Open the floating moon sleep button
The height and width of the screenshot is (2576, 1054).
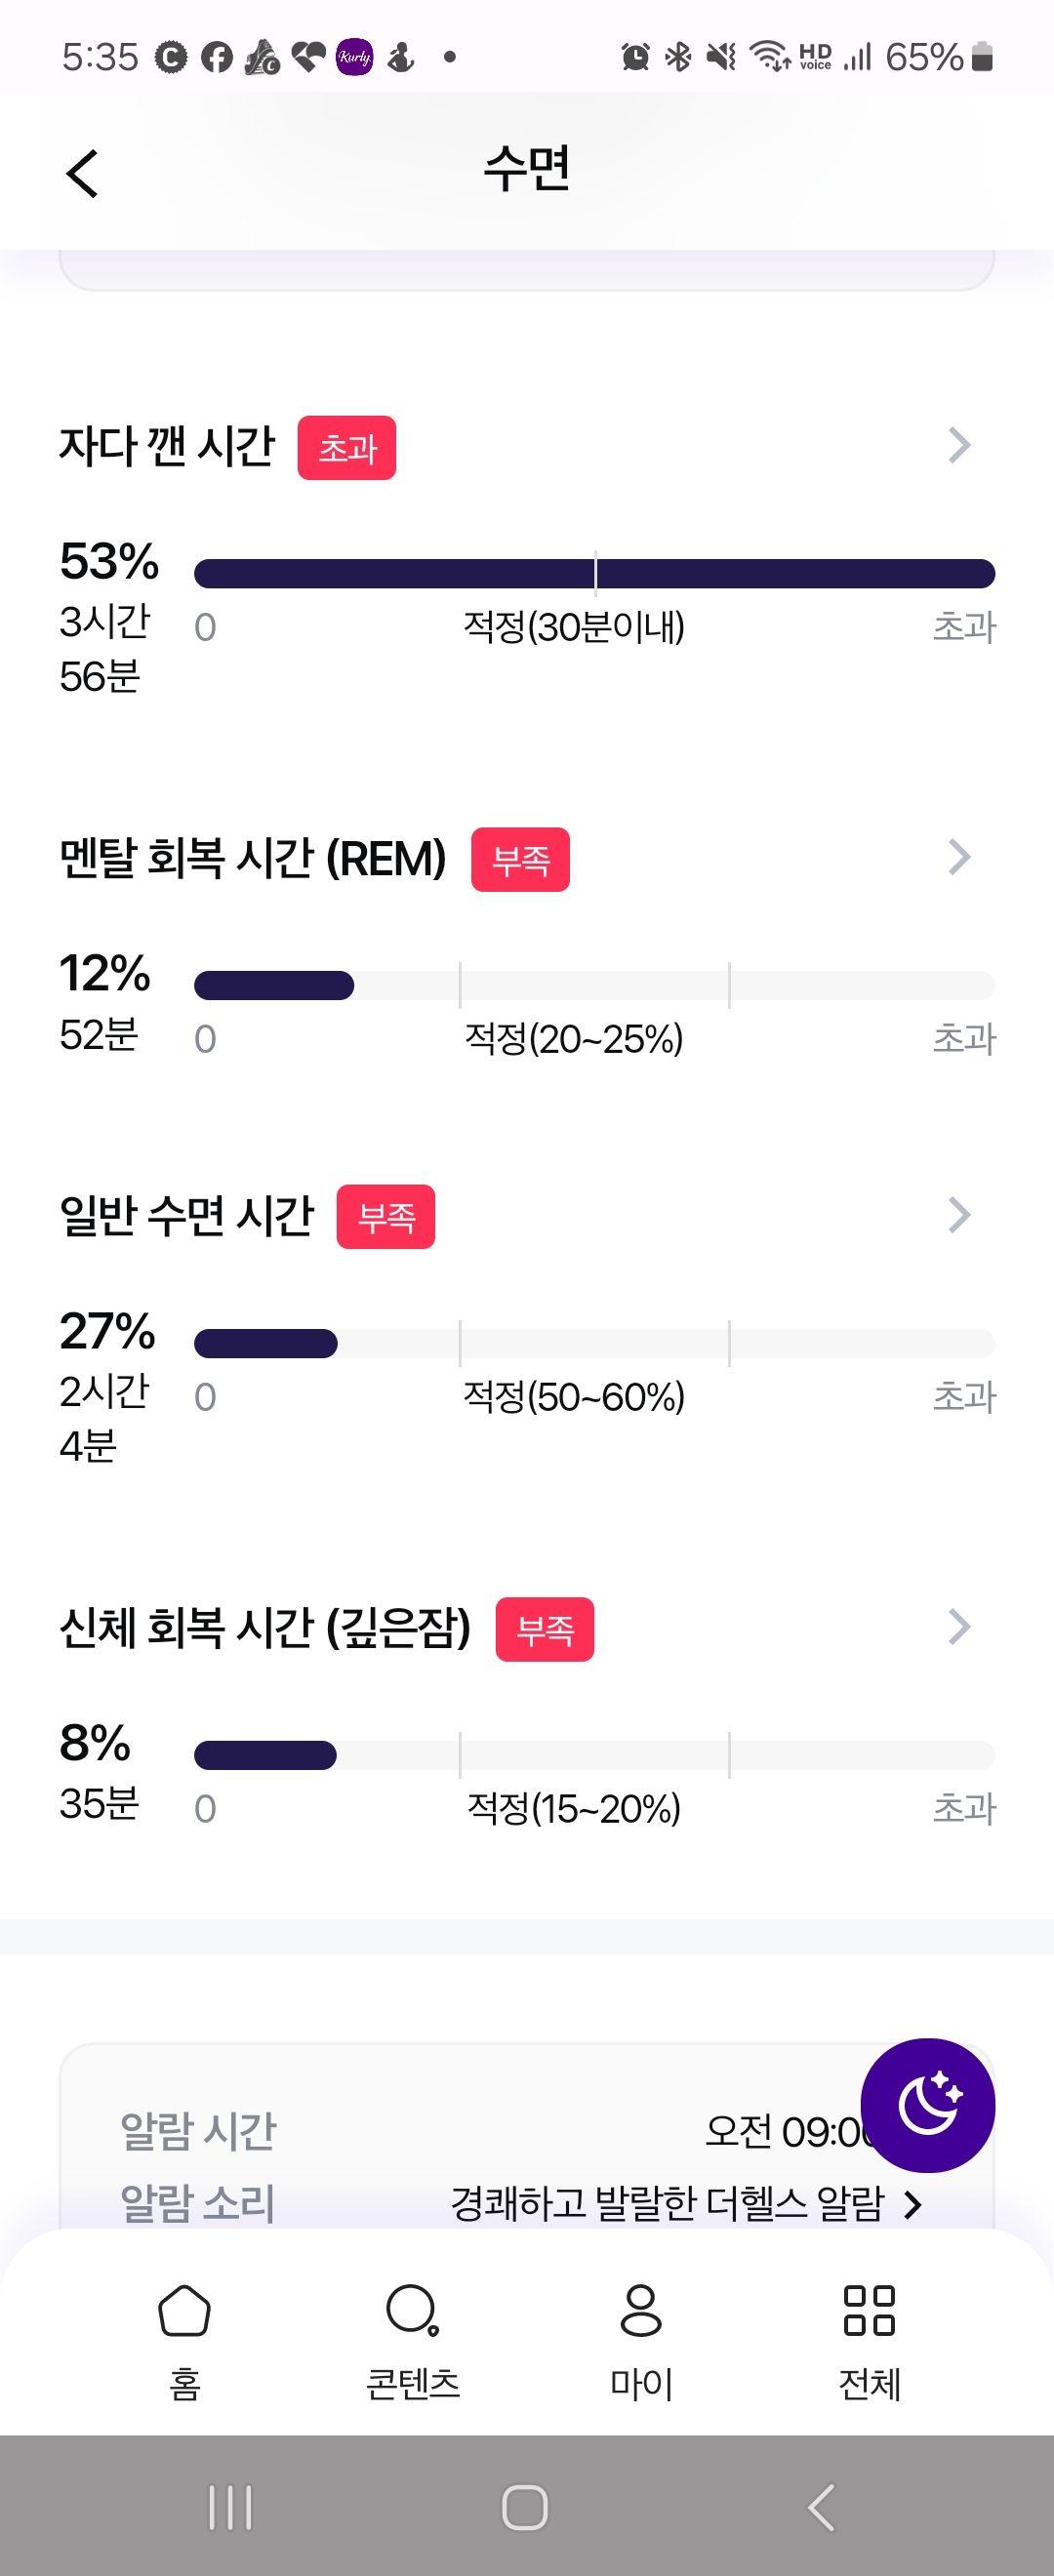coord(927,2105)
